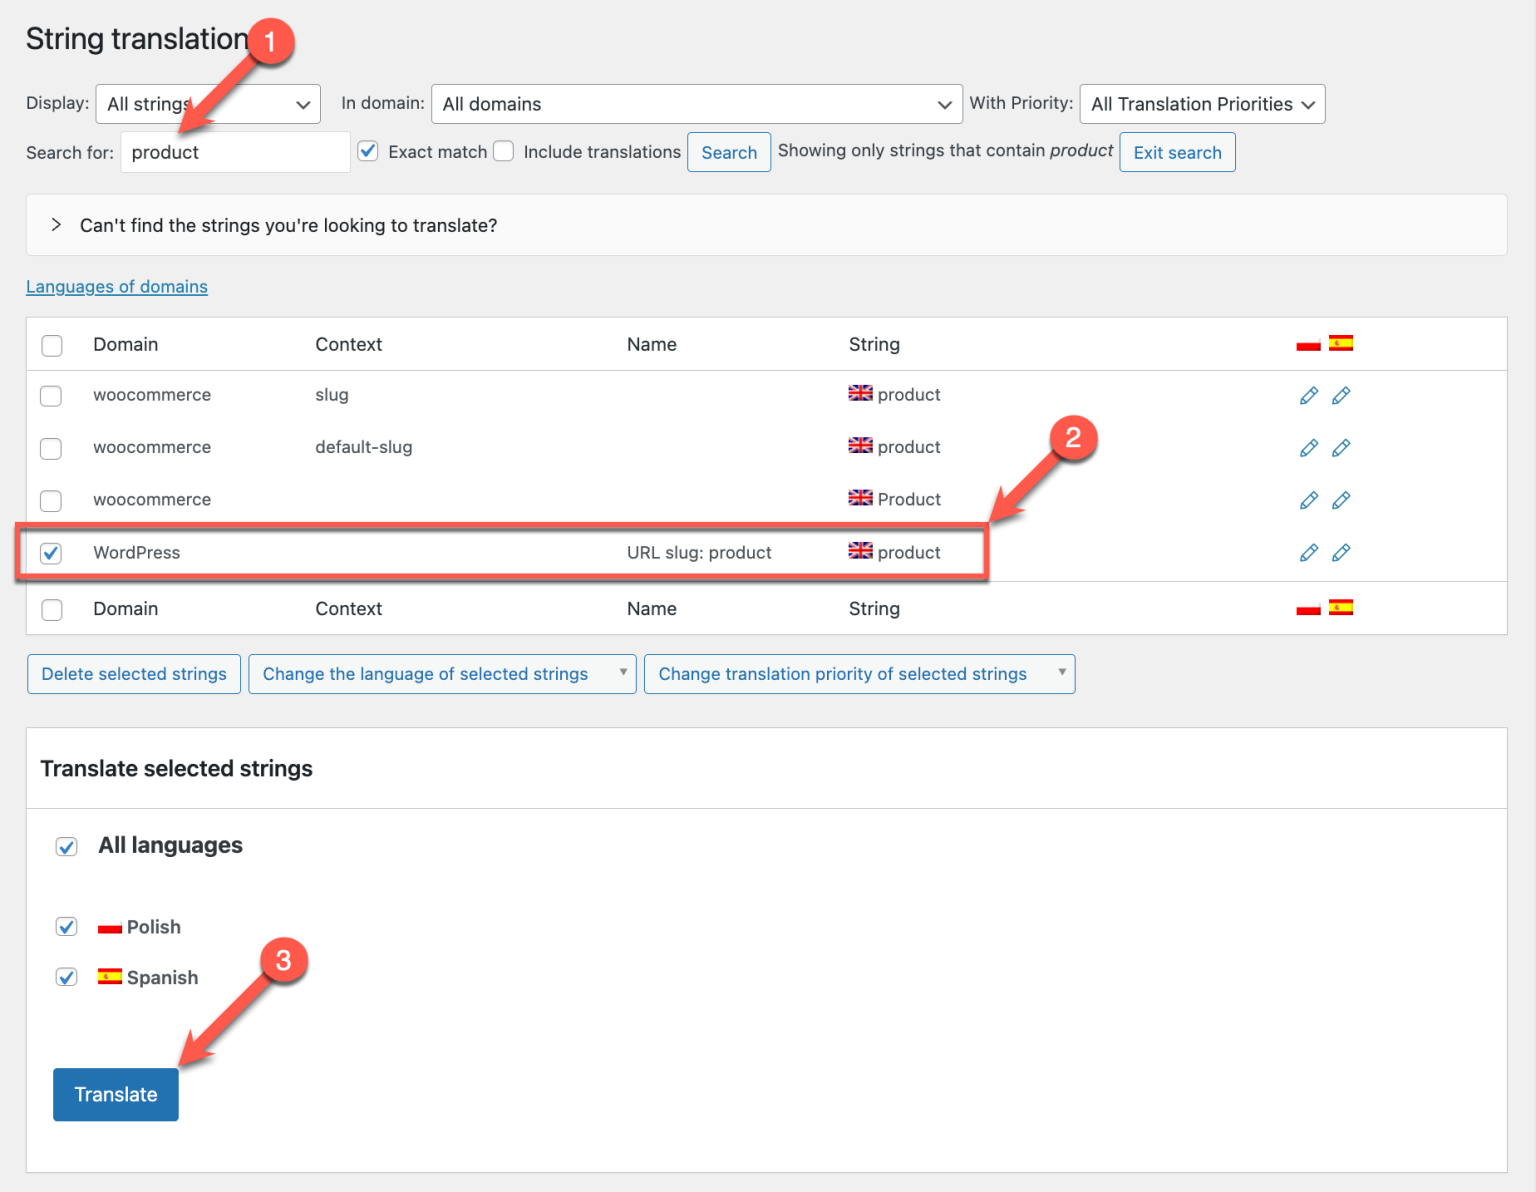Edit the Spanish translation of default-slug string
The image size is (1536, 1192).
coord(1341,447)
